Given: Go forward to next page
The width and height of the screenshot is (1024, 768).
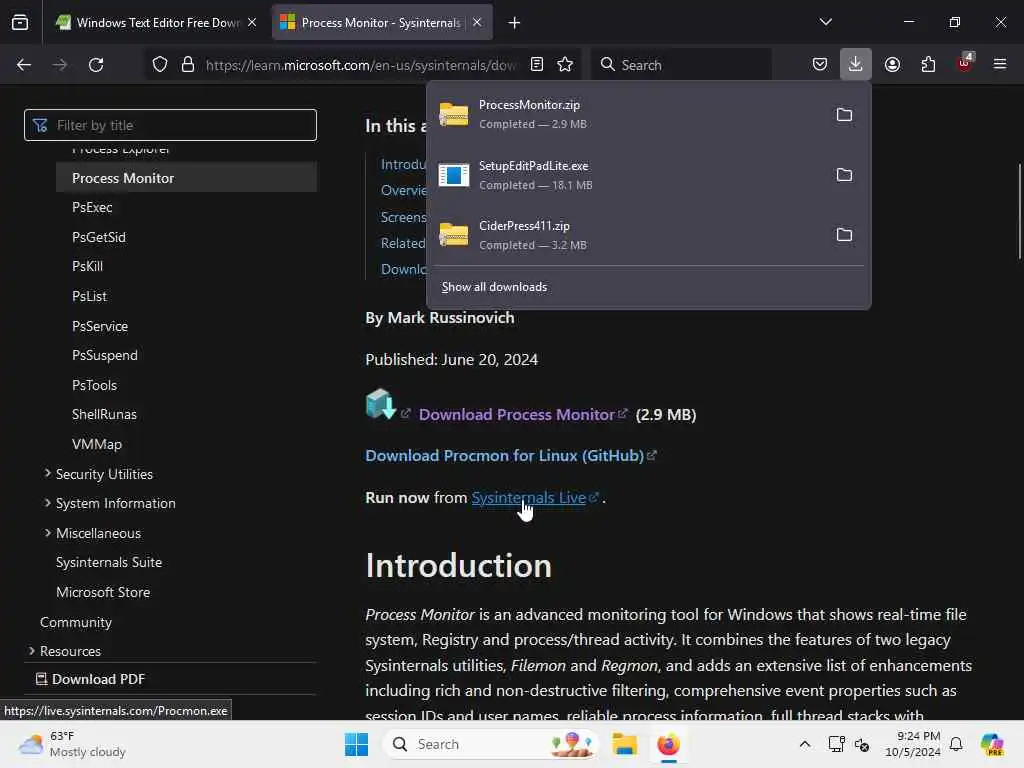Looking at the screenshot, I should pos(60,65).
